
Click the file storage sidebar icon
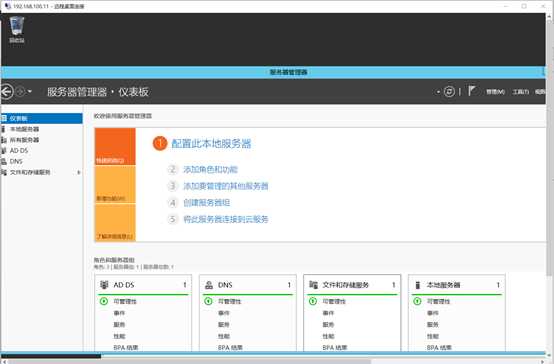pos(4,172)
